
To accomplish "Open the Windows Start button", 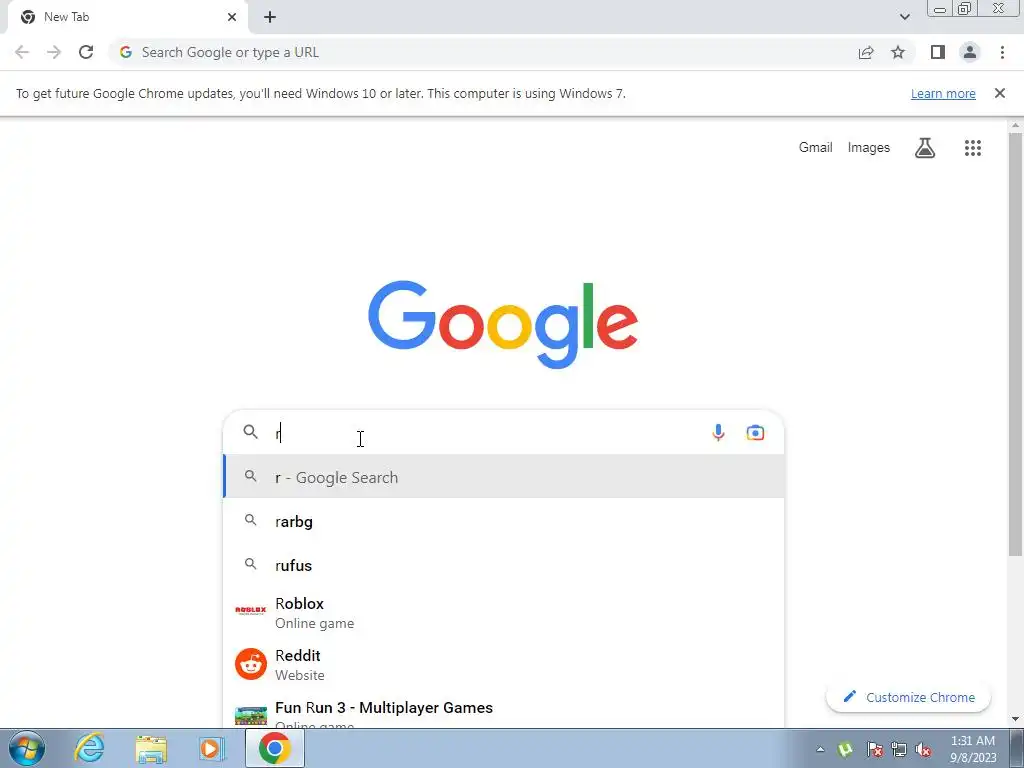I will coord(27,748).
